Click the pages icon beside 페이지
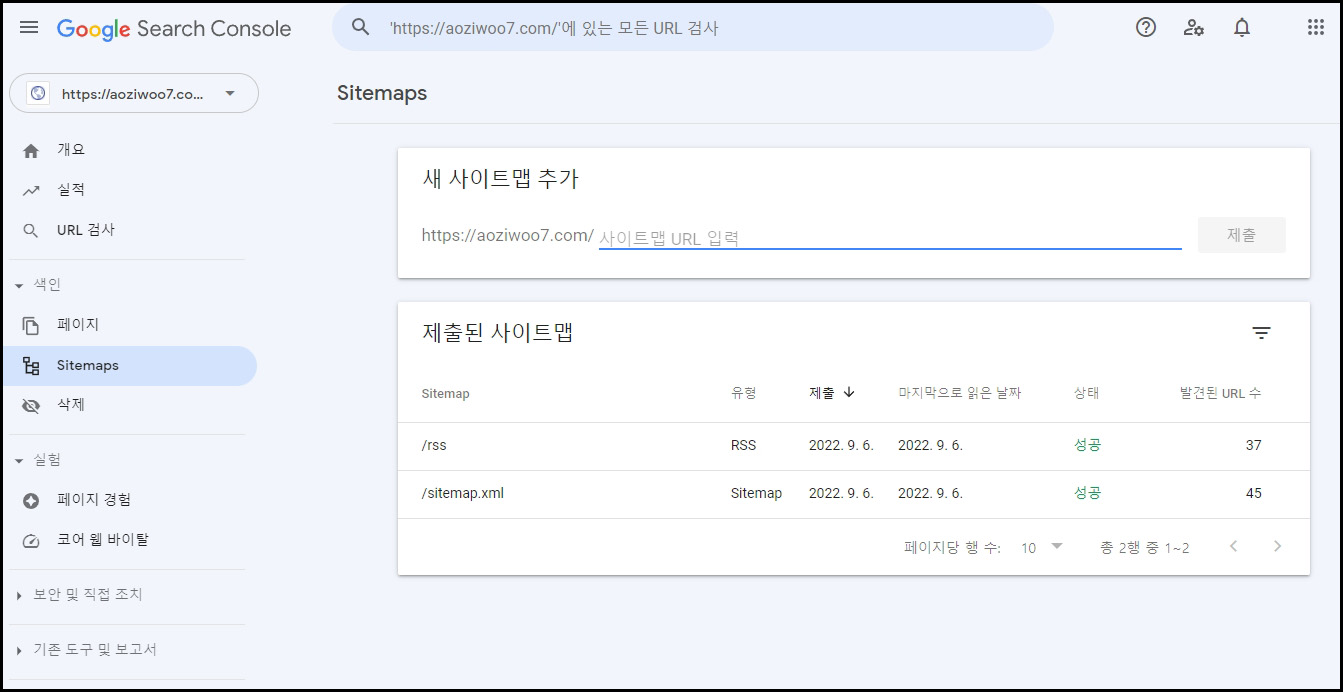 point(31,326)
